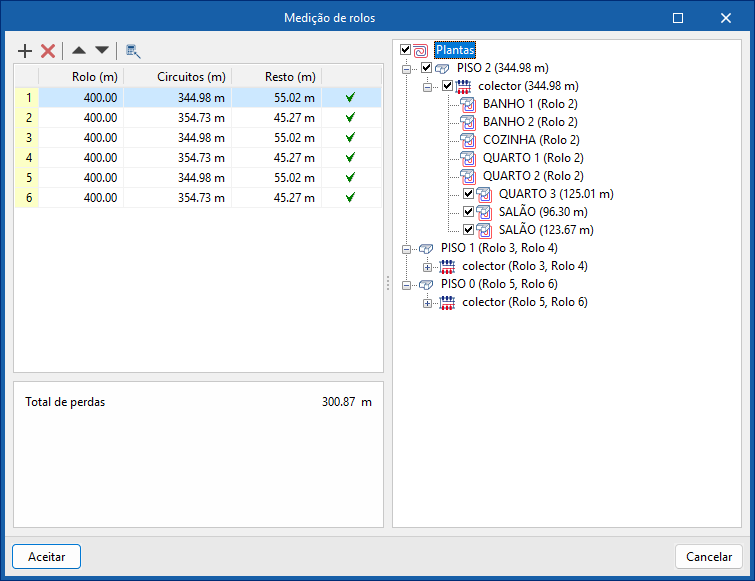Click the BANHO 2 circuit icon
755x581 pixels.
point(468,122)
